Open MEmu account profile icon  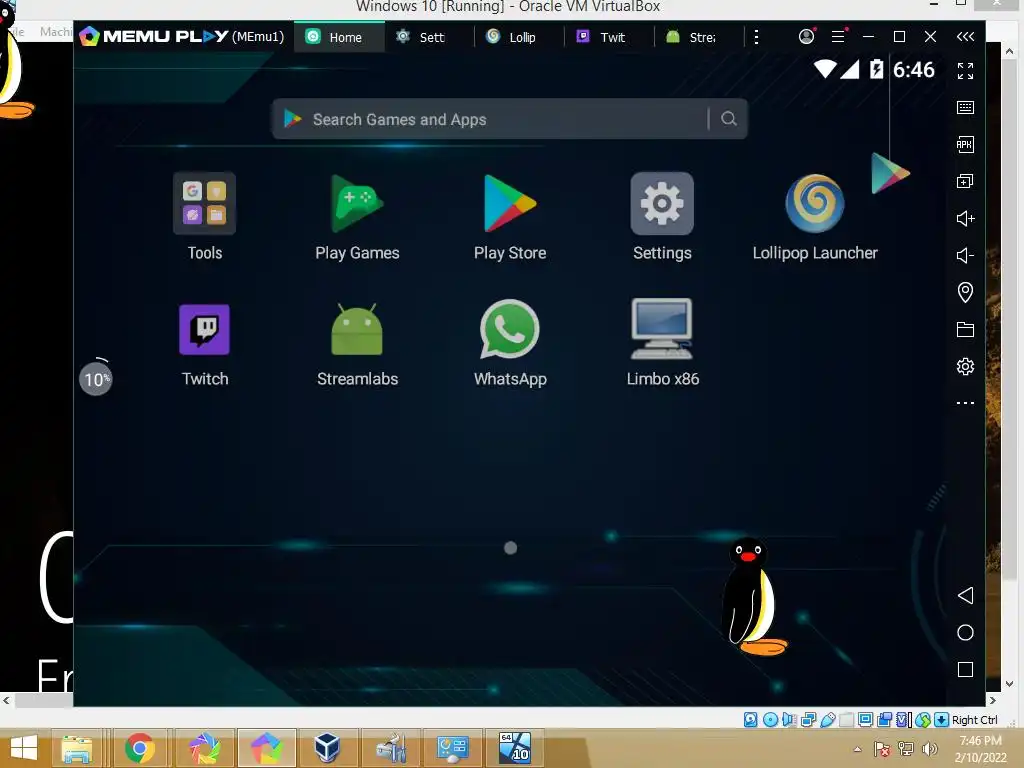807,37
